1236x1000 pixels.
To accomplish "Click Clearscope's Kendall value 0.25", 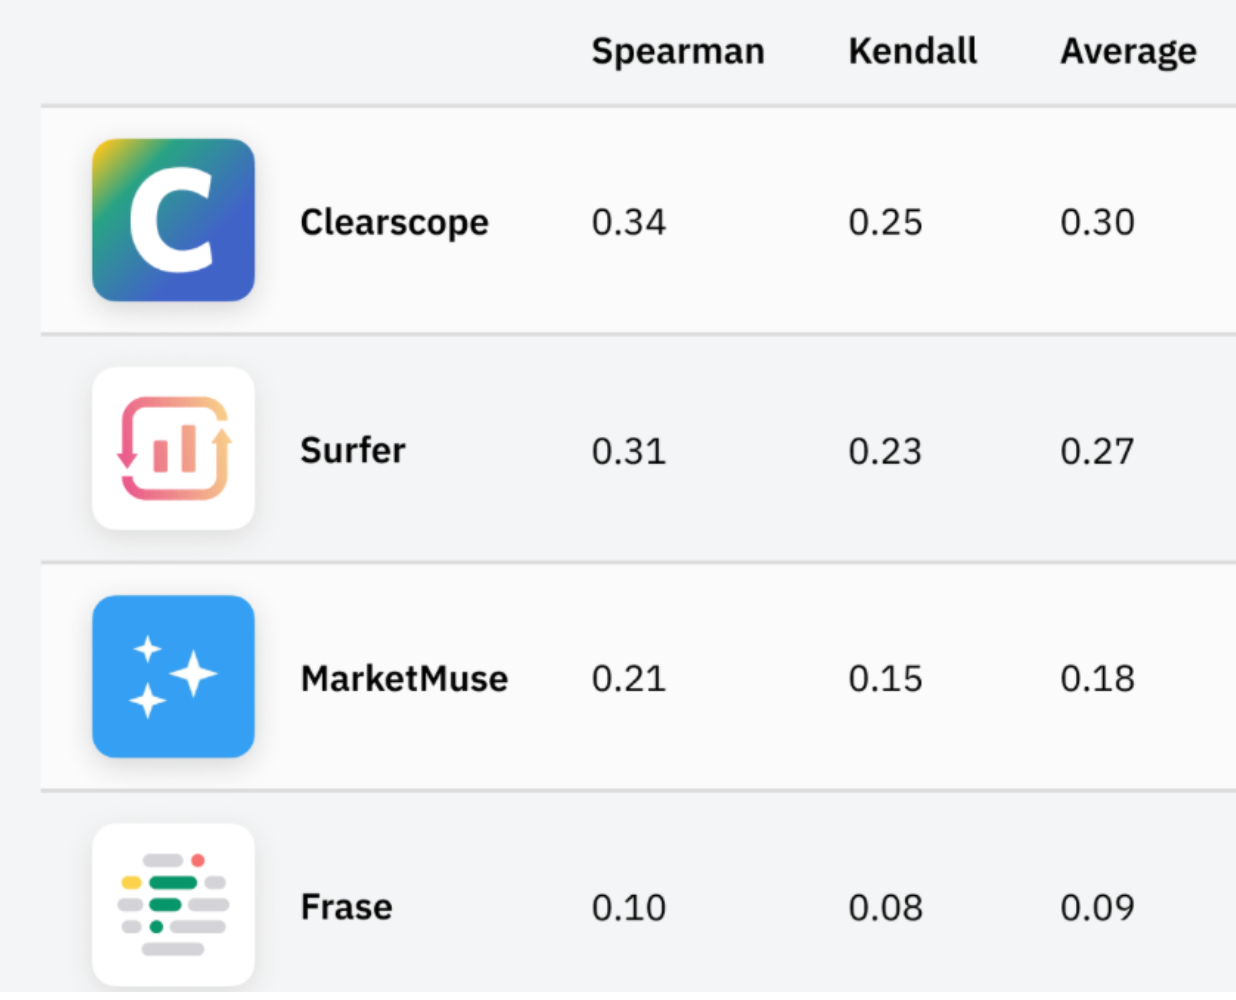I will click(x=885, y=222).
